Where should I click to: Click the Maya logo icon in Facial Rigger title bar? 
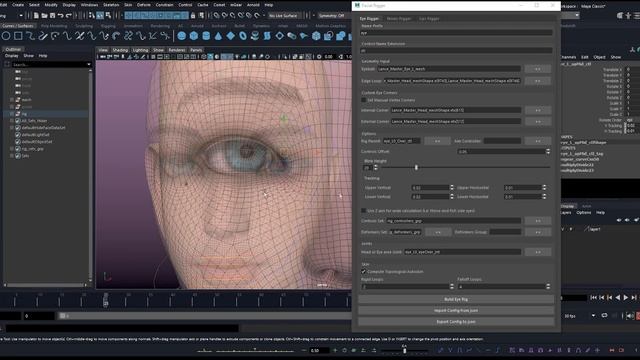pos(357,5)
